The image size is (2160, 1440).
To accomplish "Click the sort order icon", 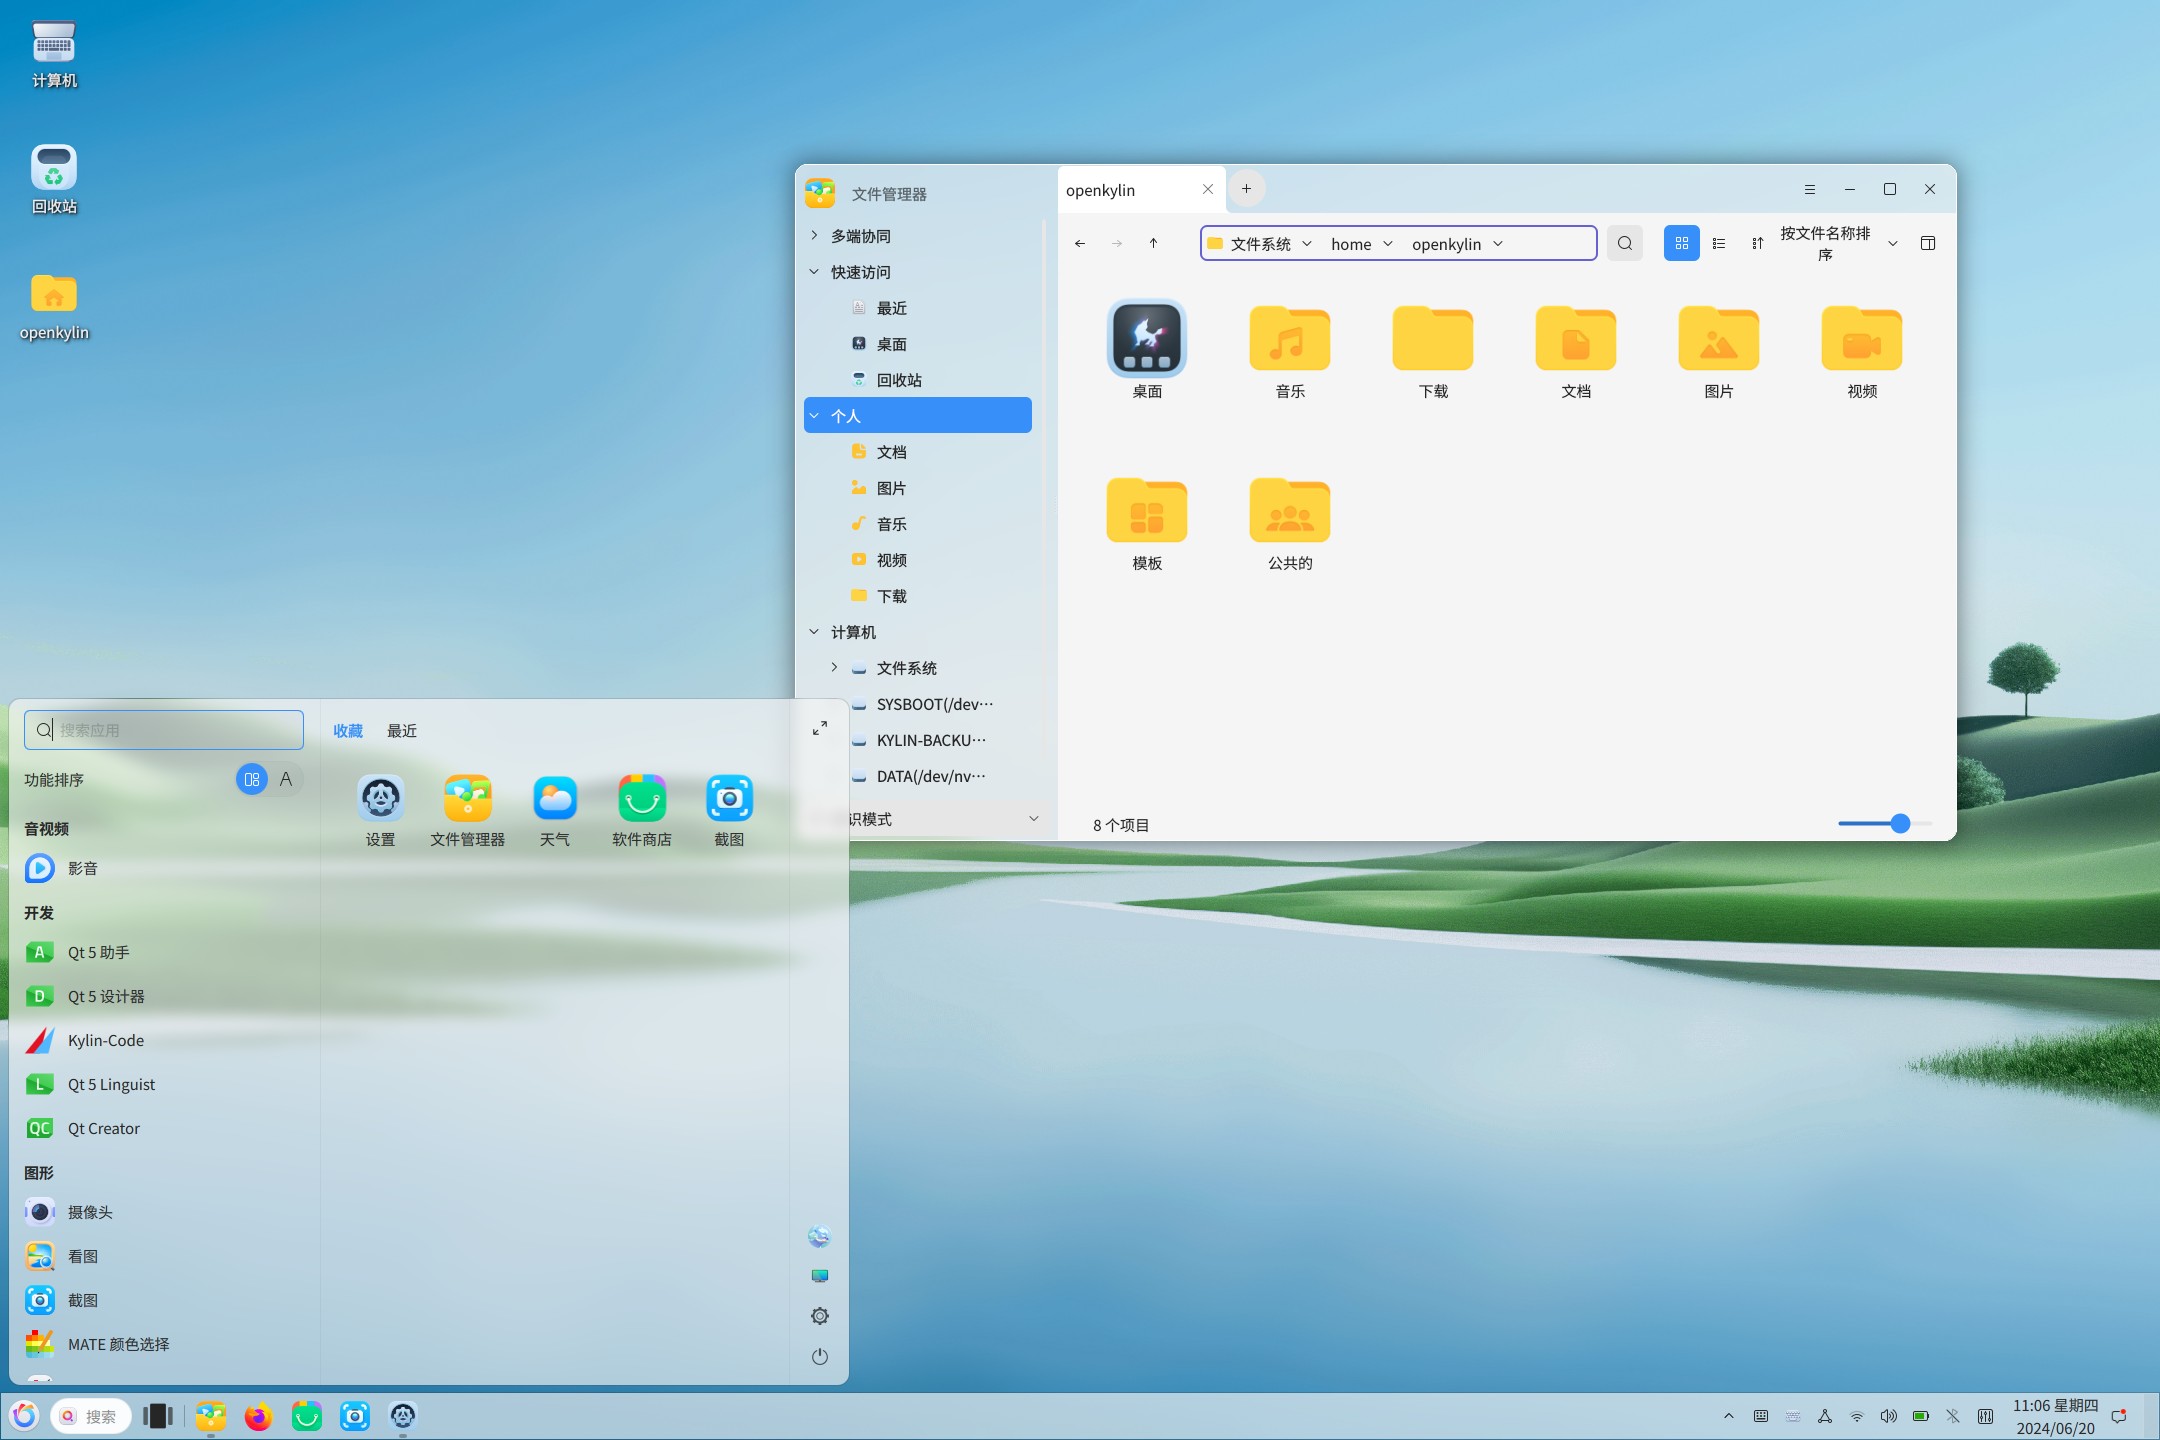I will click(1757, 243).
